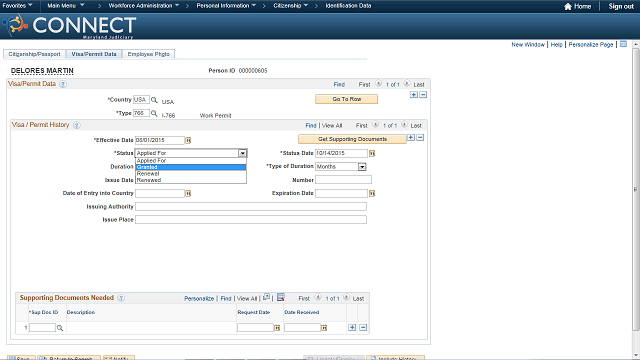This screenshot has width=640, height=360.
Task: Choose Renewed in the Status list
Action: coord(191,180)
